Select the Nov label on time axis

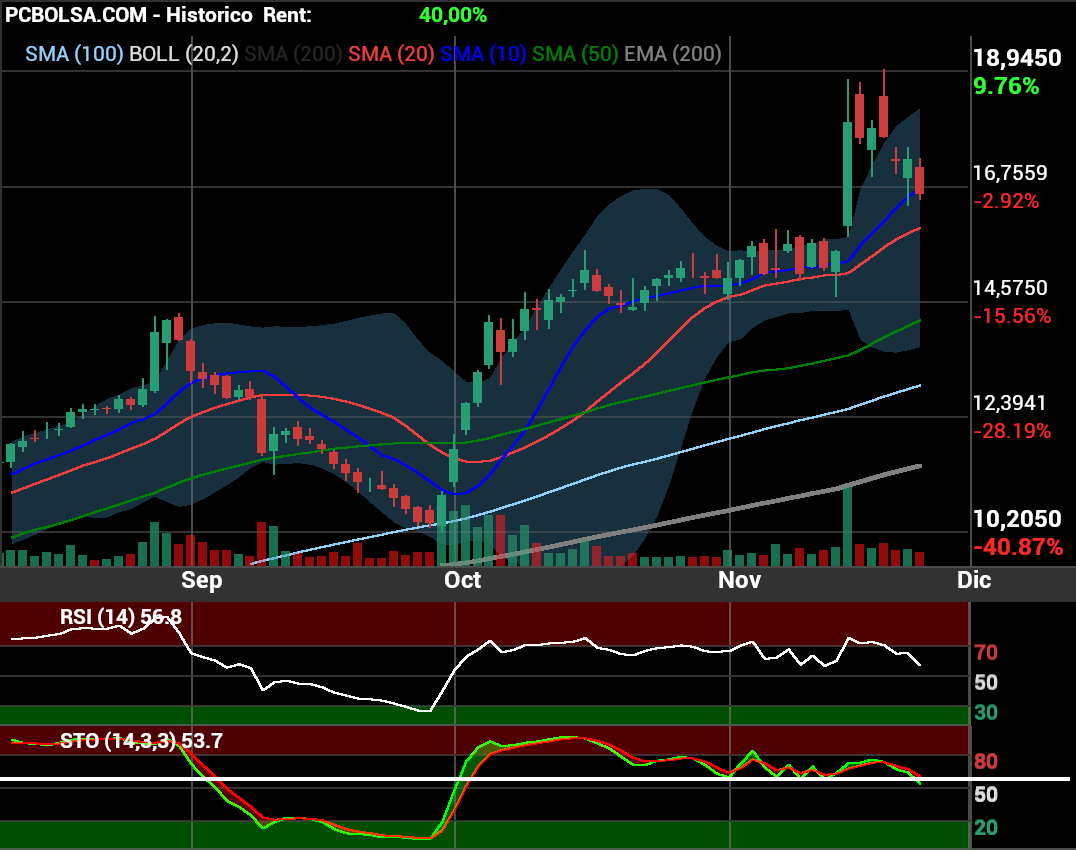click(739, 580)
